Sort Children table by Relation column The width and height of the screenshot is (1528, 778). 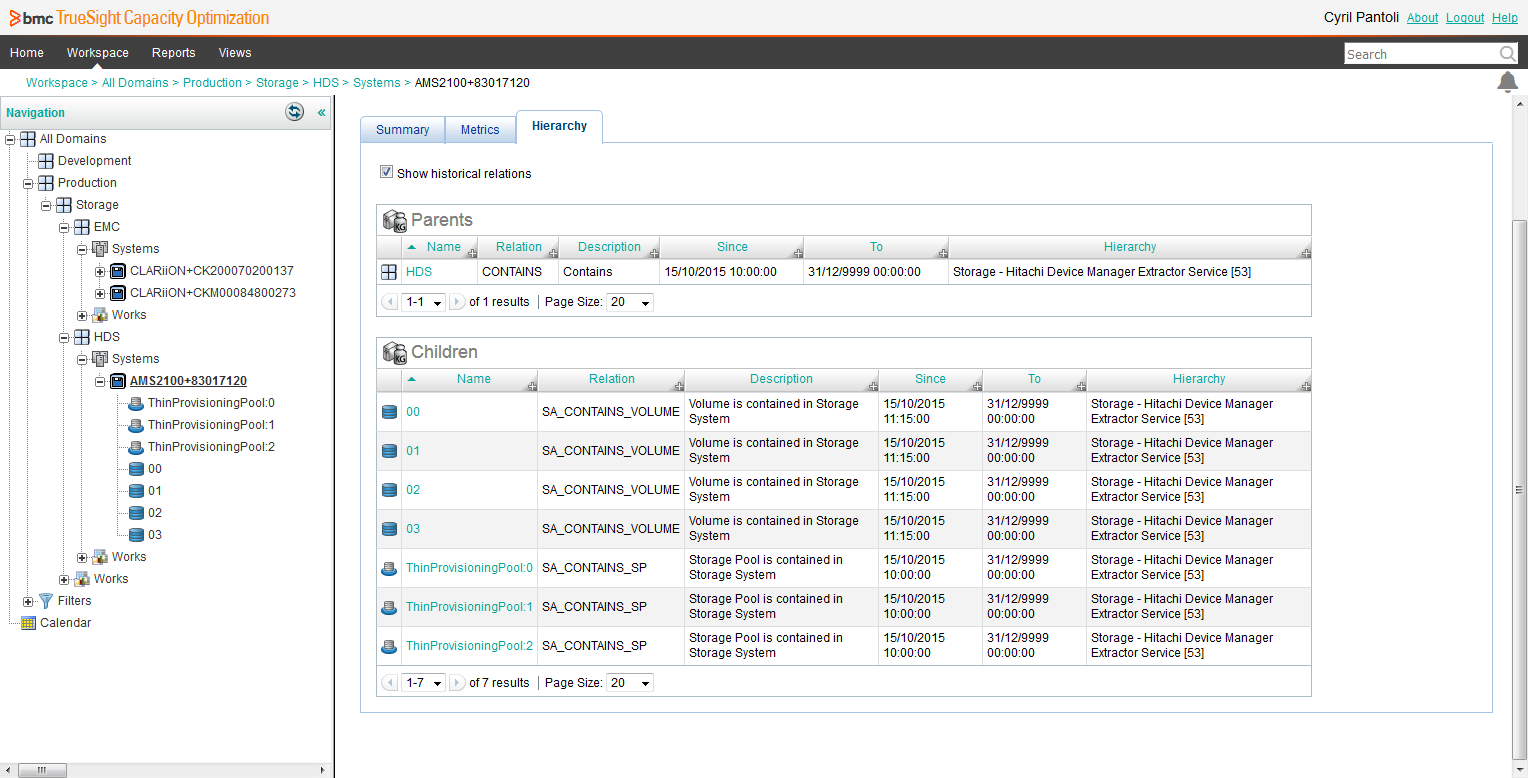tap(612, 379)
